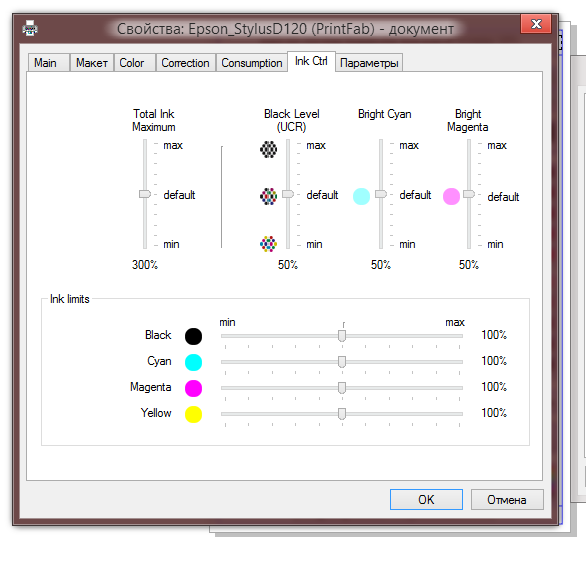Switch to the Color tab

click(x=135, y=63)
